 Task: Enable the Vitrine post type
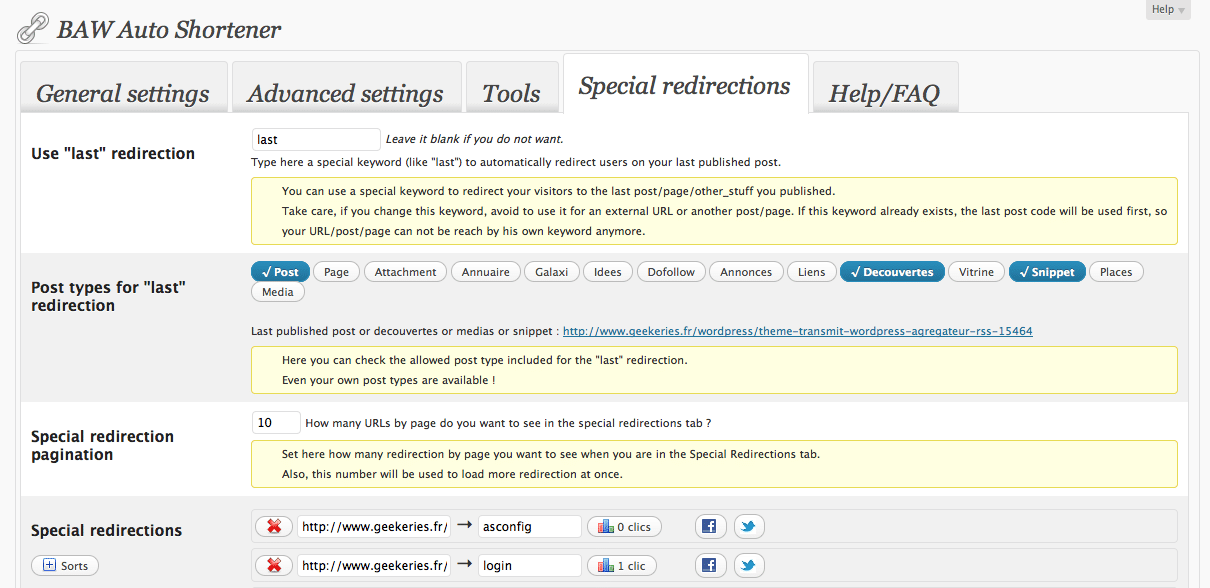coord(976,272)
